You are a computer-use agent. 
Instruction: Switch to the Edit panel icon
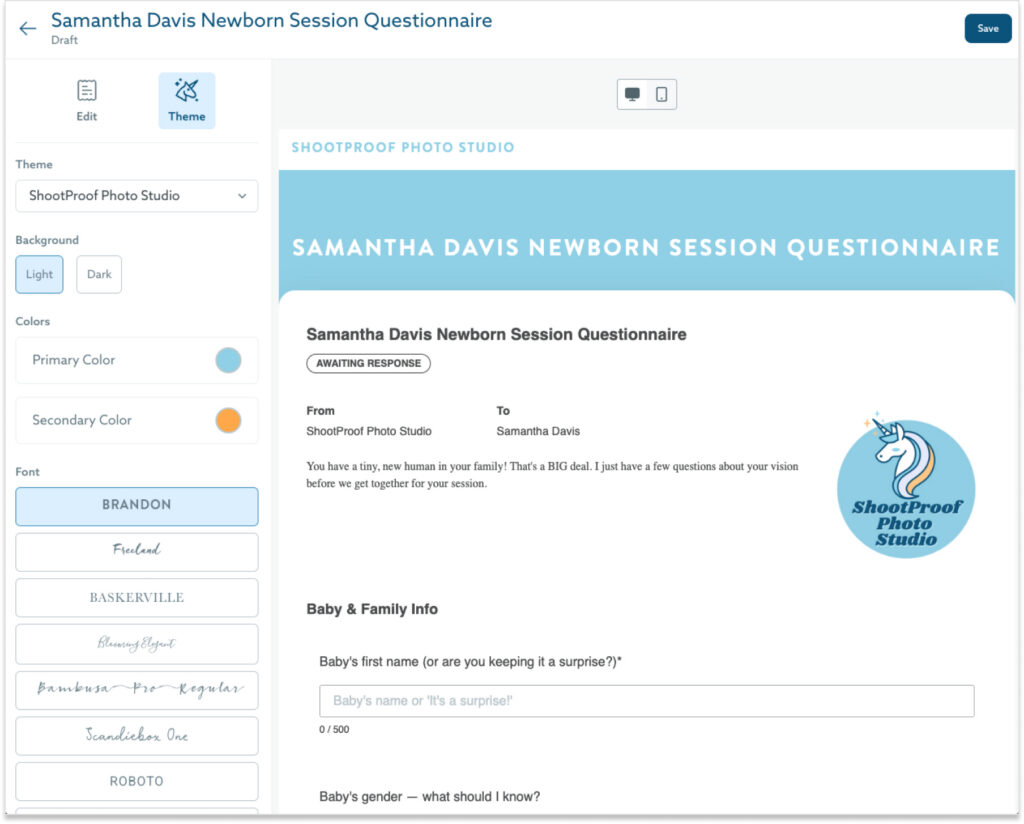86,90
